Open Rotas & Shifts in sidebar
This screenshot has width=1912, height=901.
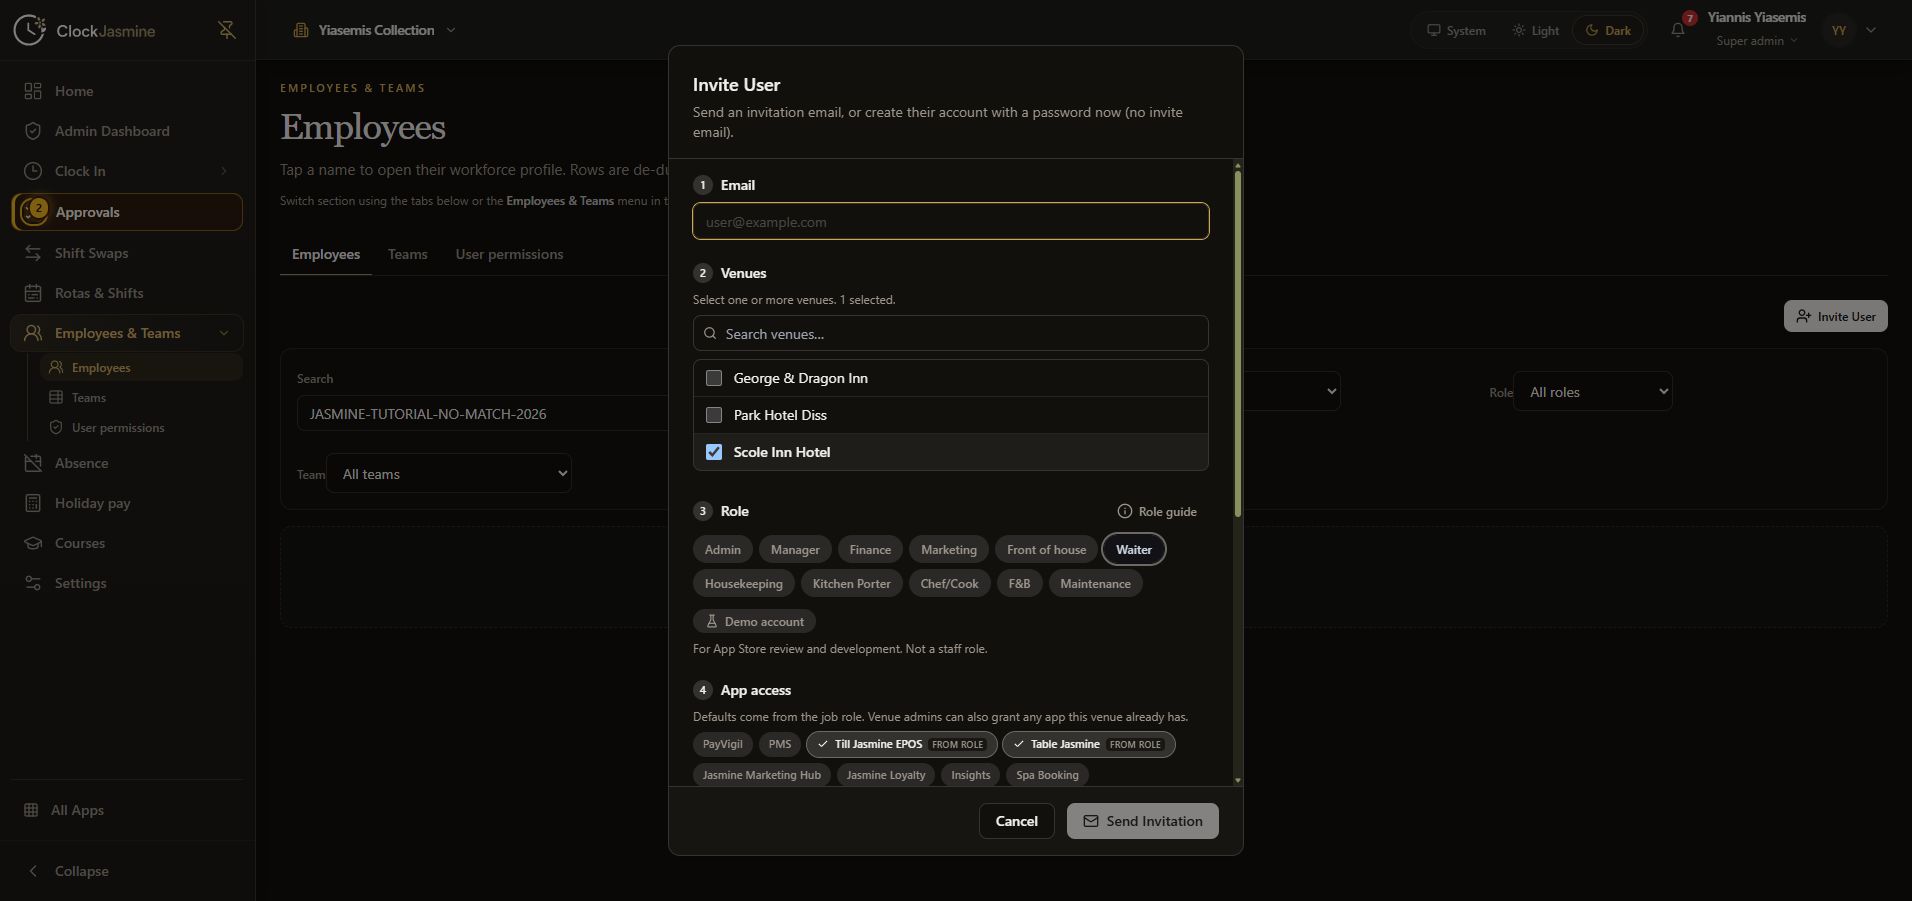coord(127,293)
